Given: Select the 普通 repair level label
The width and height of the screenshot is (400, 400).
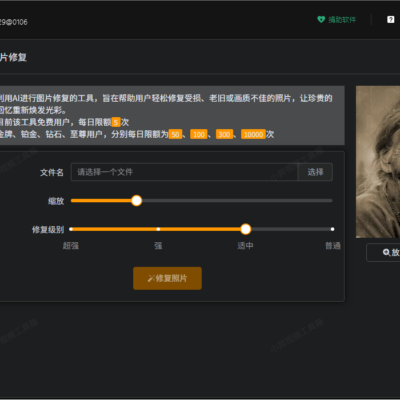Looking at the screenshot, I should [333, 246].
